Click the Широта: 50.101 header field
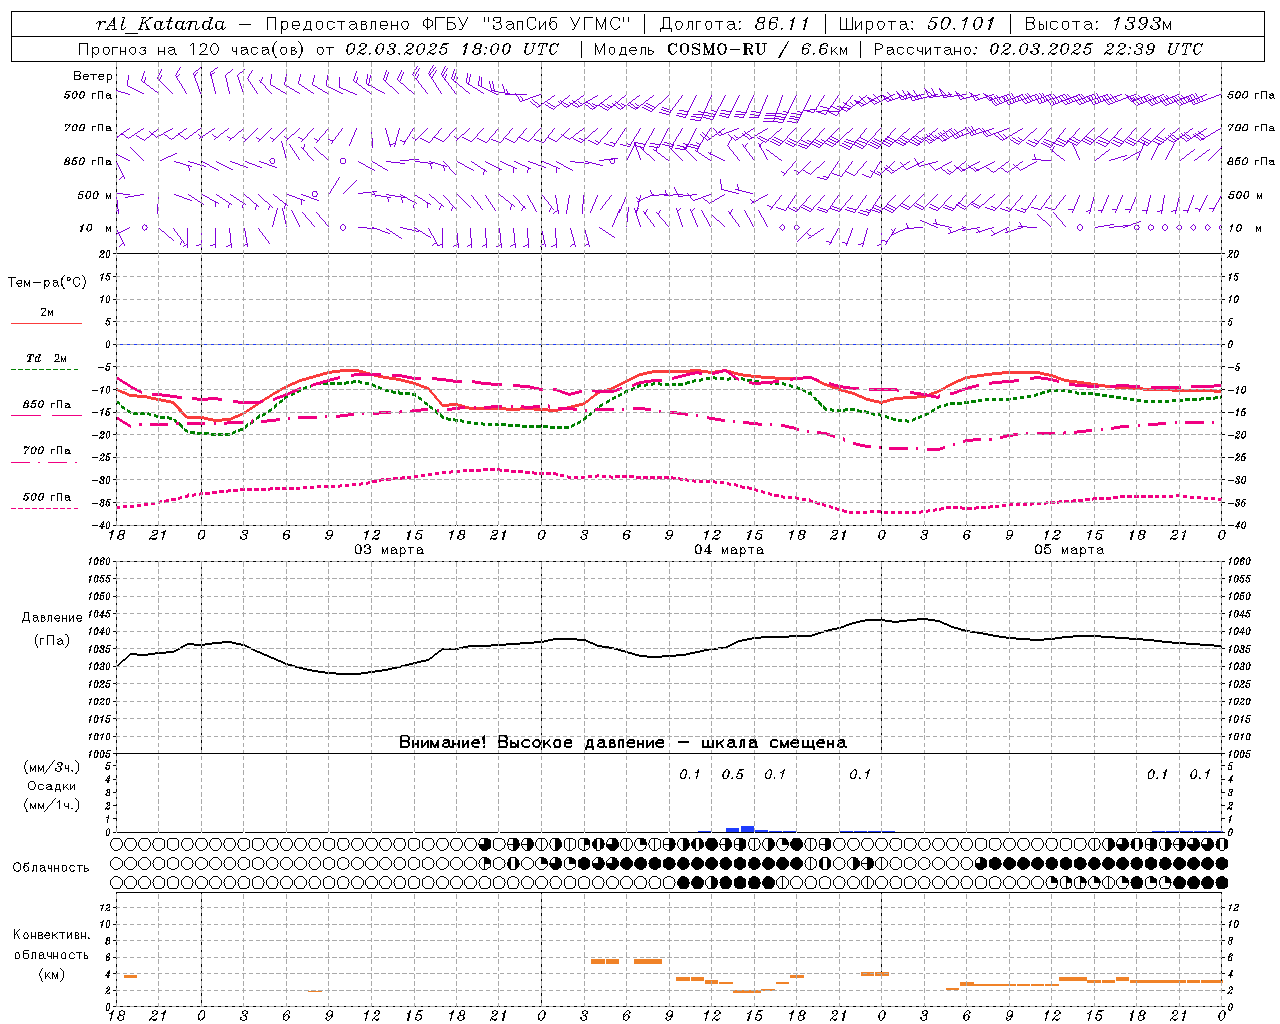The width and height of the screenshot is (1280, 1024). click(x=918, y=24)
